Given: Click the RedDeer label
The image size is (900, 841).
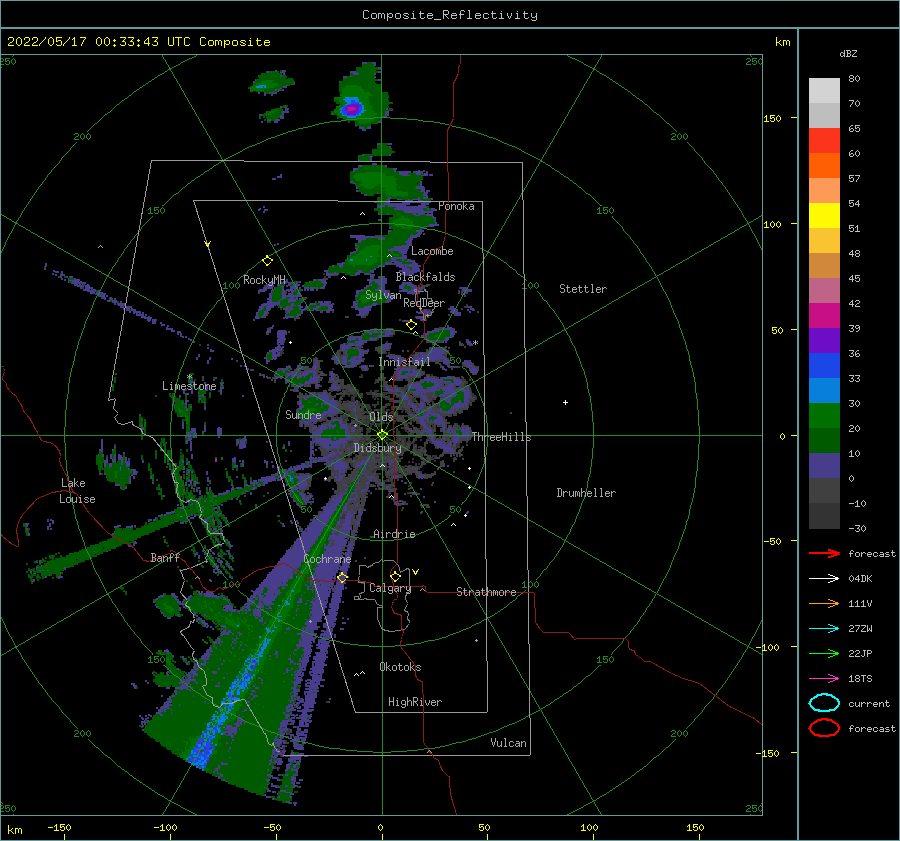Looking at the screenshot, I should (424, 303).
